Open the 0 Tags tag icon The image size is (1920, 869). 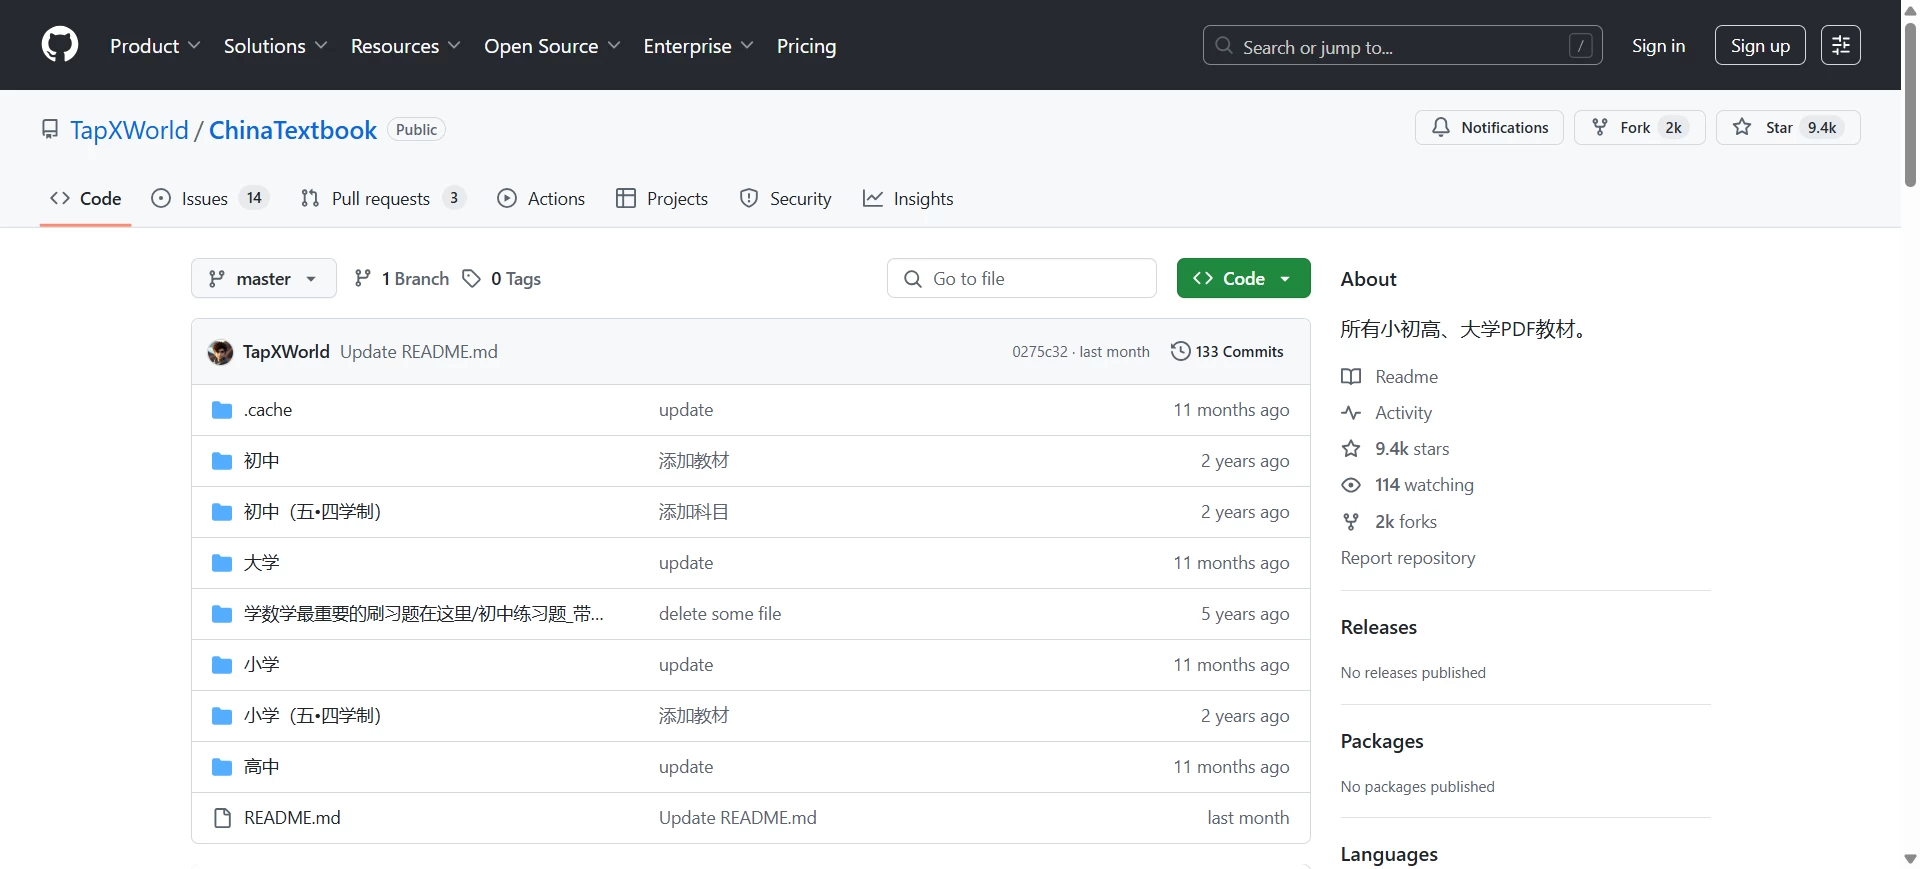pyautogui.click(x=472, y=279)
